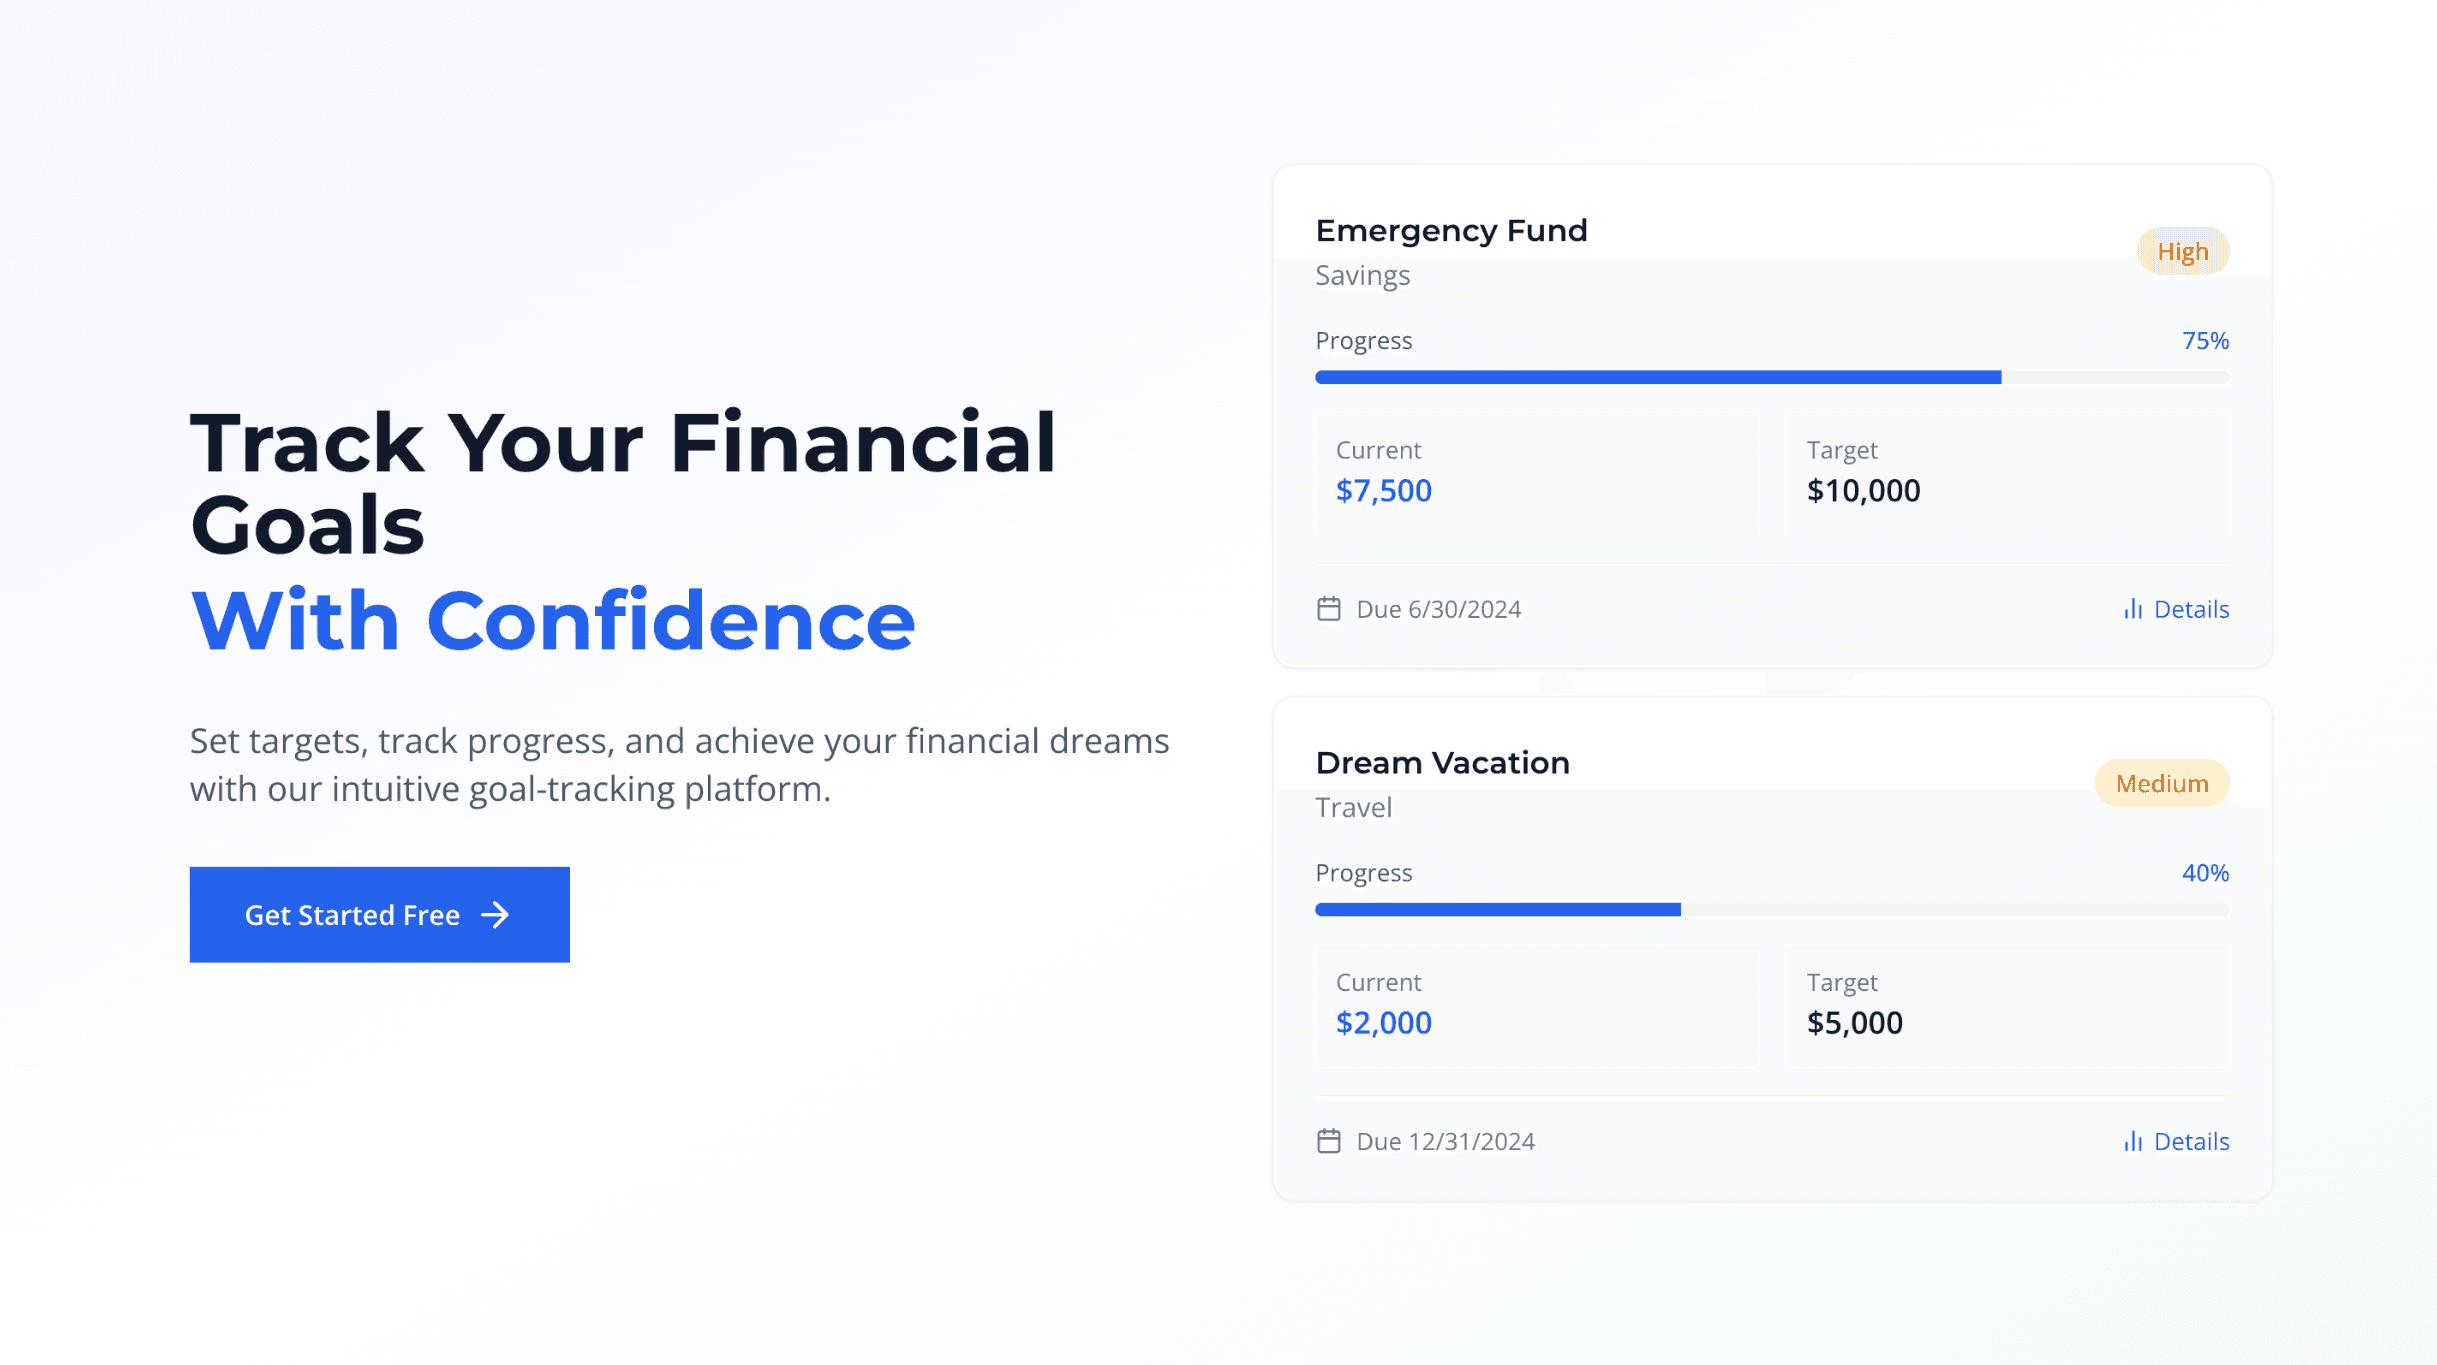This screenshot has width=2437, height=1365.
Task: Open the Savings category label on Emergency Fund
Action: point(1362,273)
